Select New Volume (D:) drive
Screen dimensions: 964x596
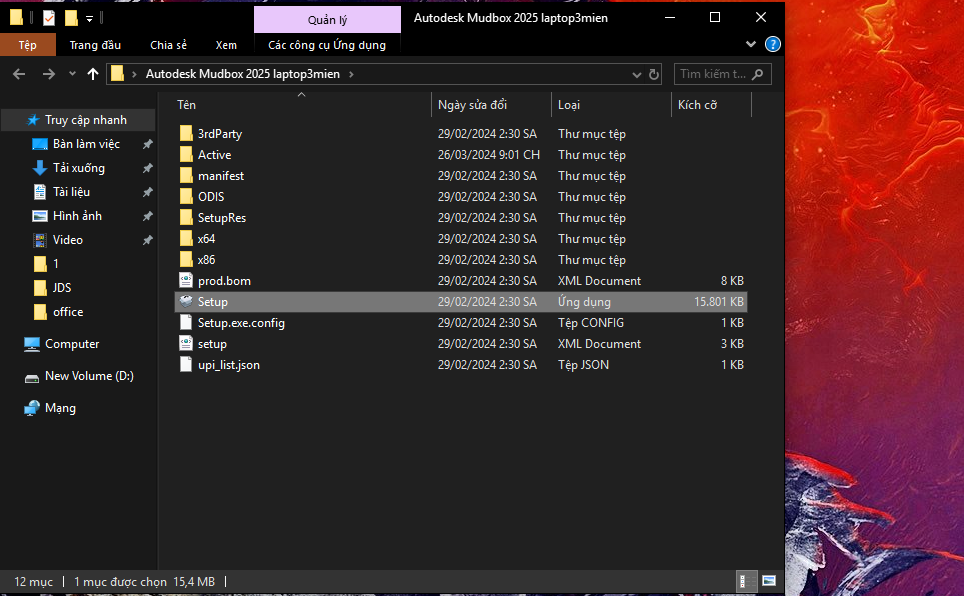(x=89, y=376)
